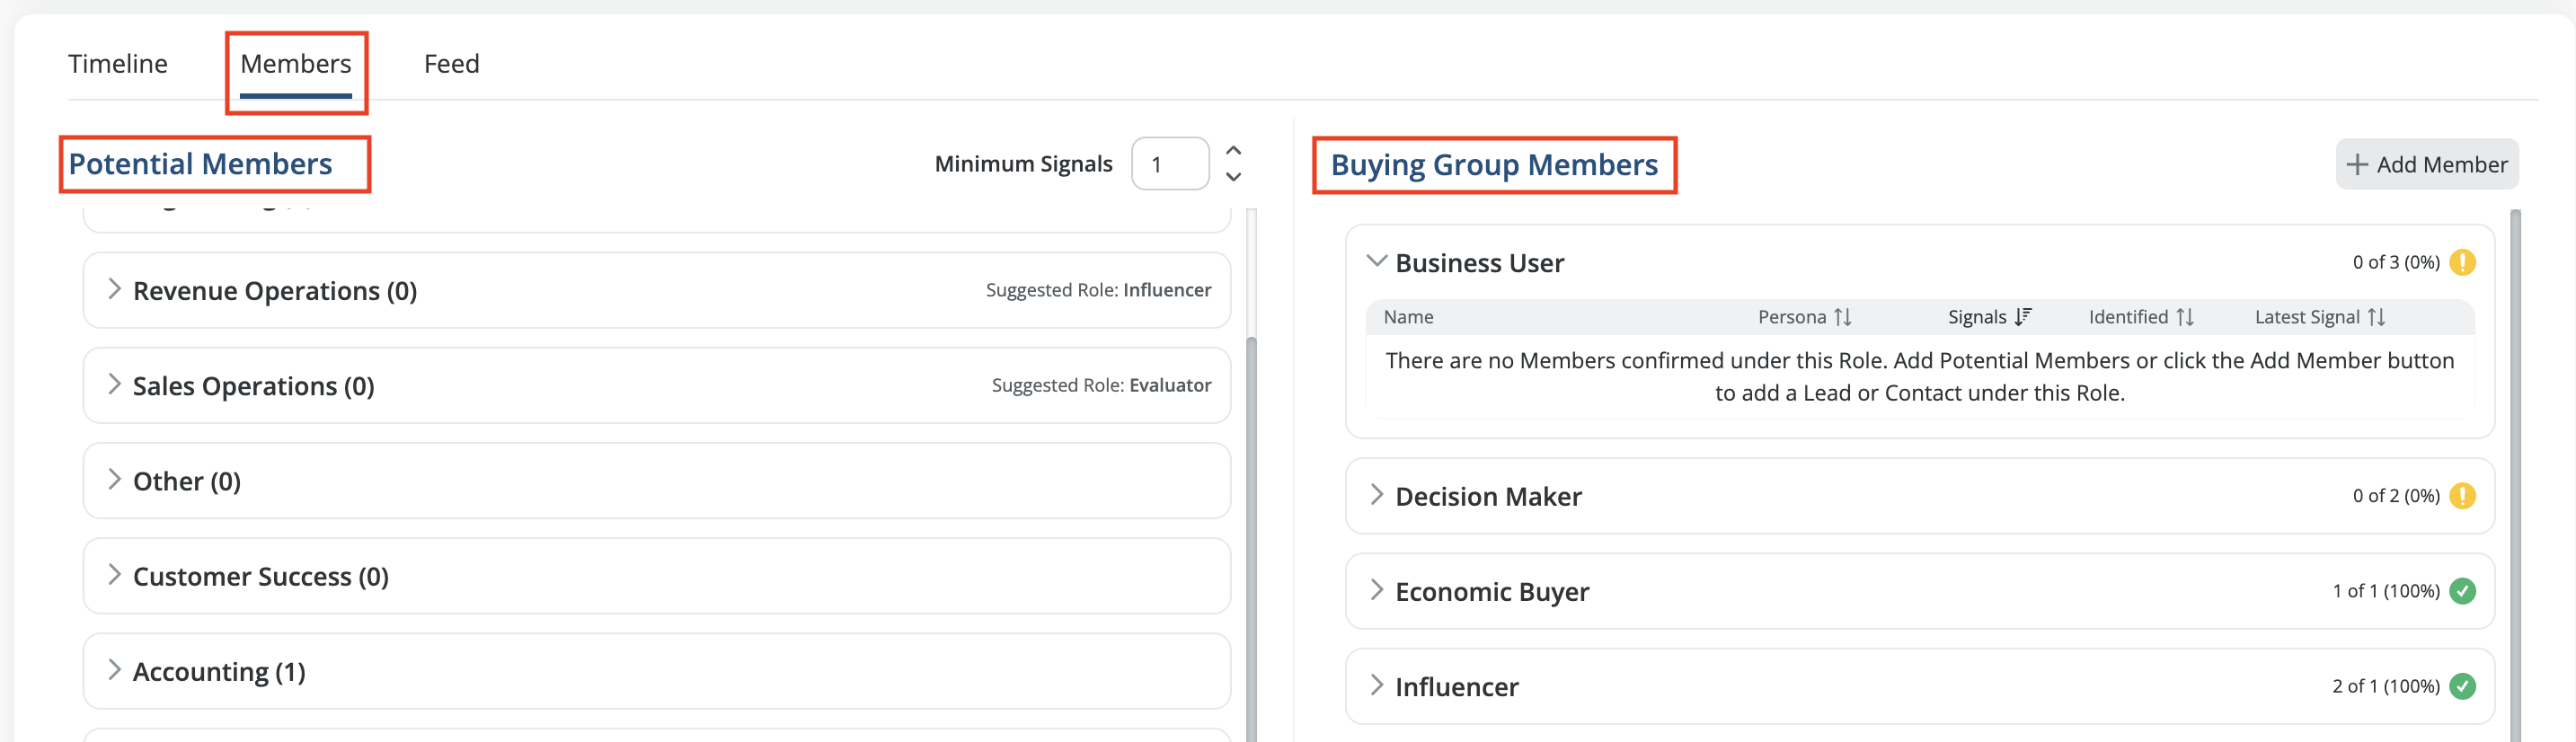Switch to the Timeline tab
The width and height of the screenshot is (2576, 742).
(118, 64)
